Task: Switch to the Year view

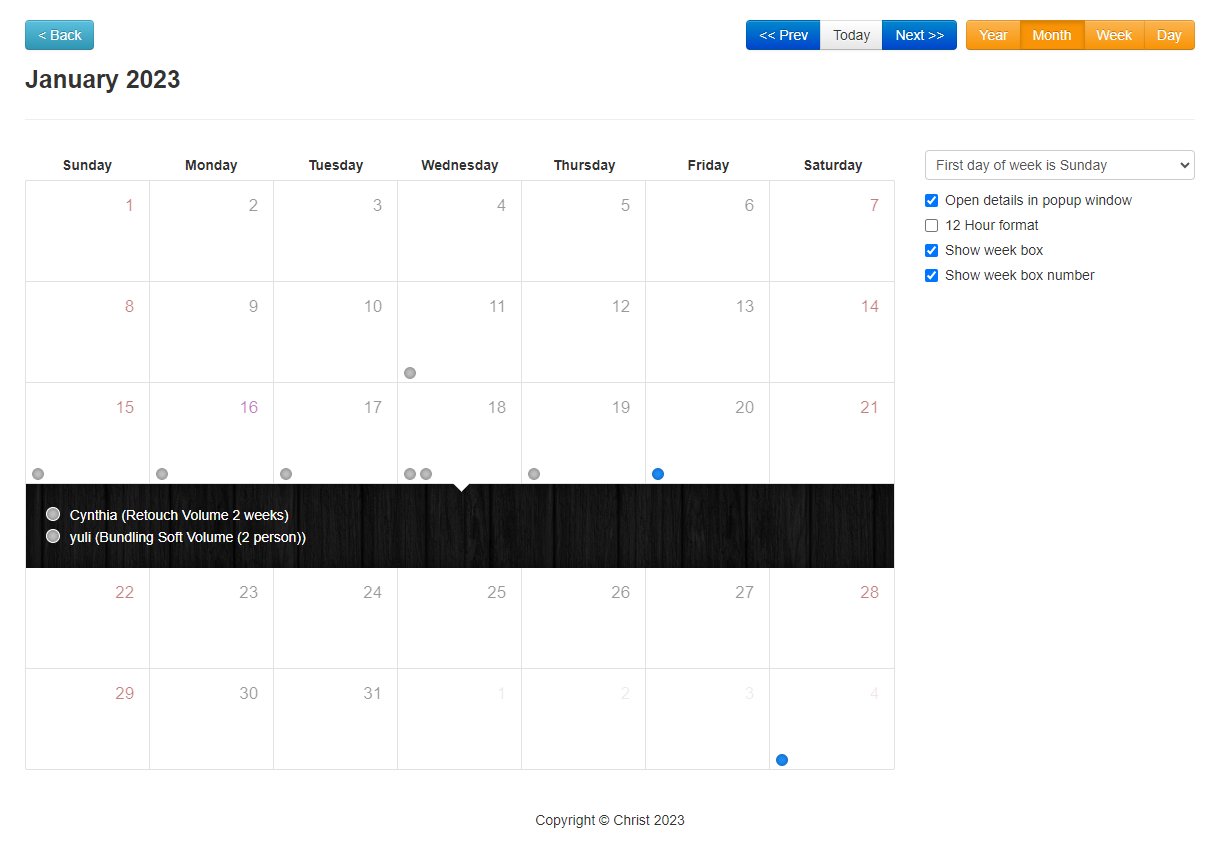Action: click(993, 35)
